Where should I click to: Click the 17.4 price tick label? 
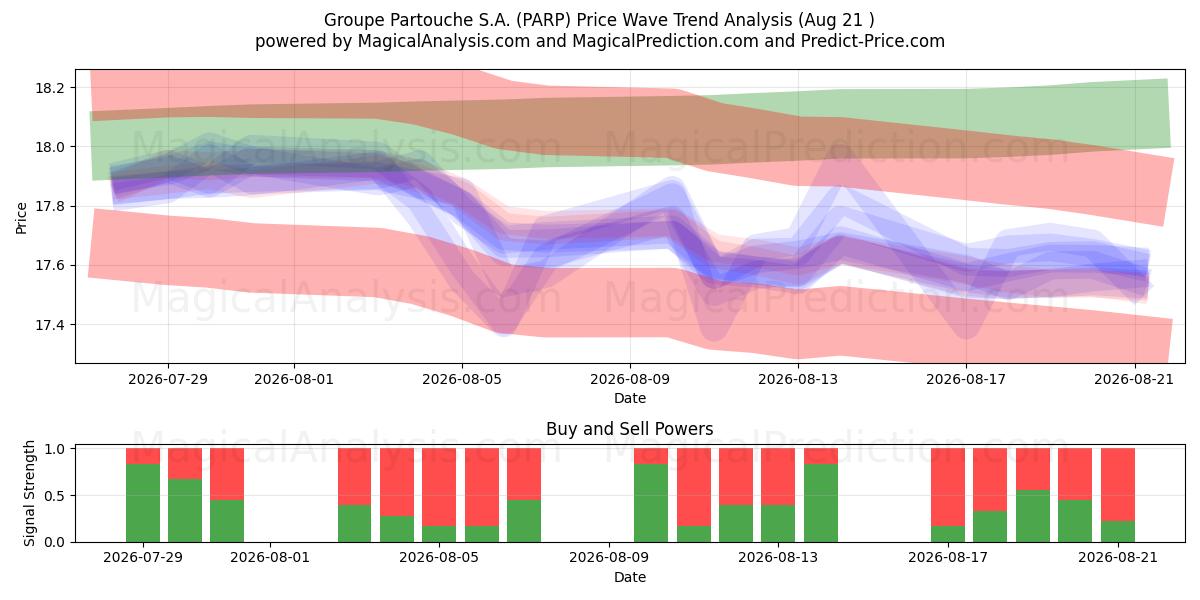tap(50, 325)
